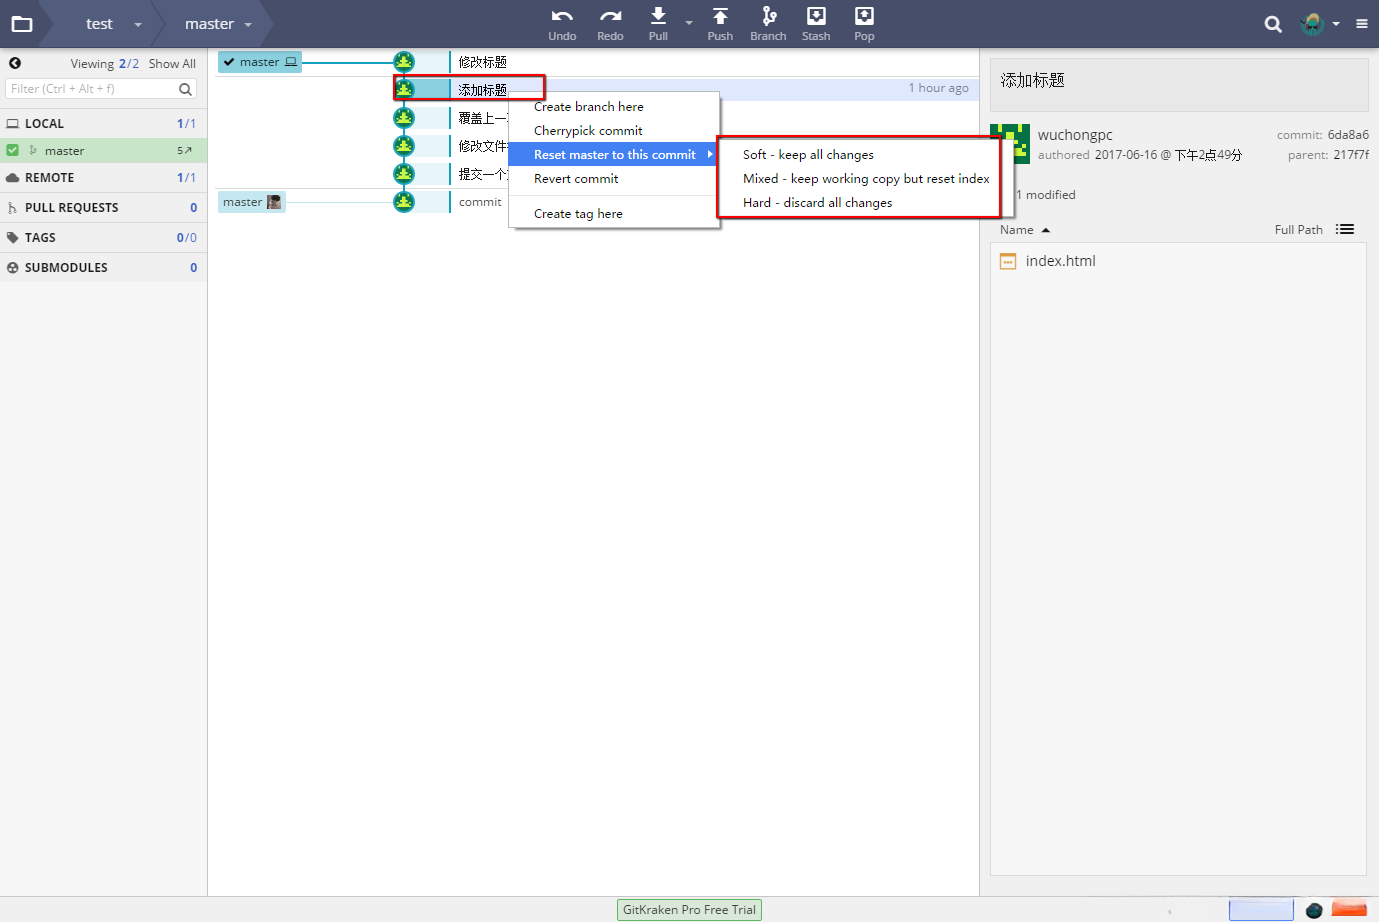Click the user profile avatar in the toolbar
The height and width of the screenshot is (922, 1379).
coord(1312,24)
